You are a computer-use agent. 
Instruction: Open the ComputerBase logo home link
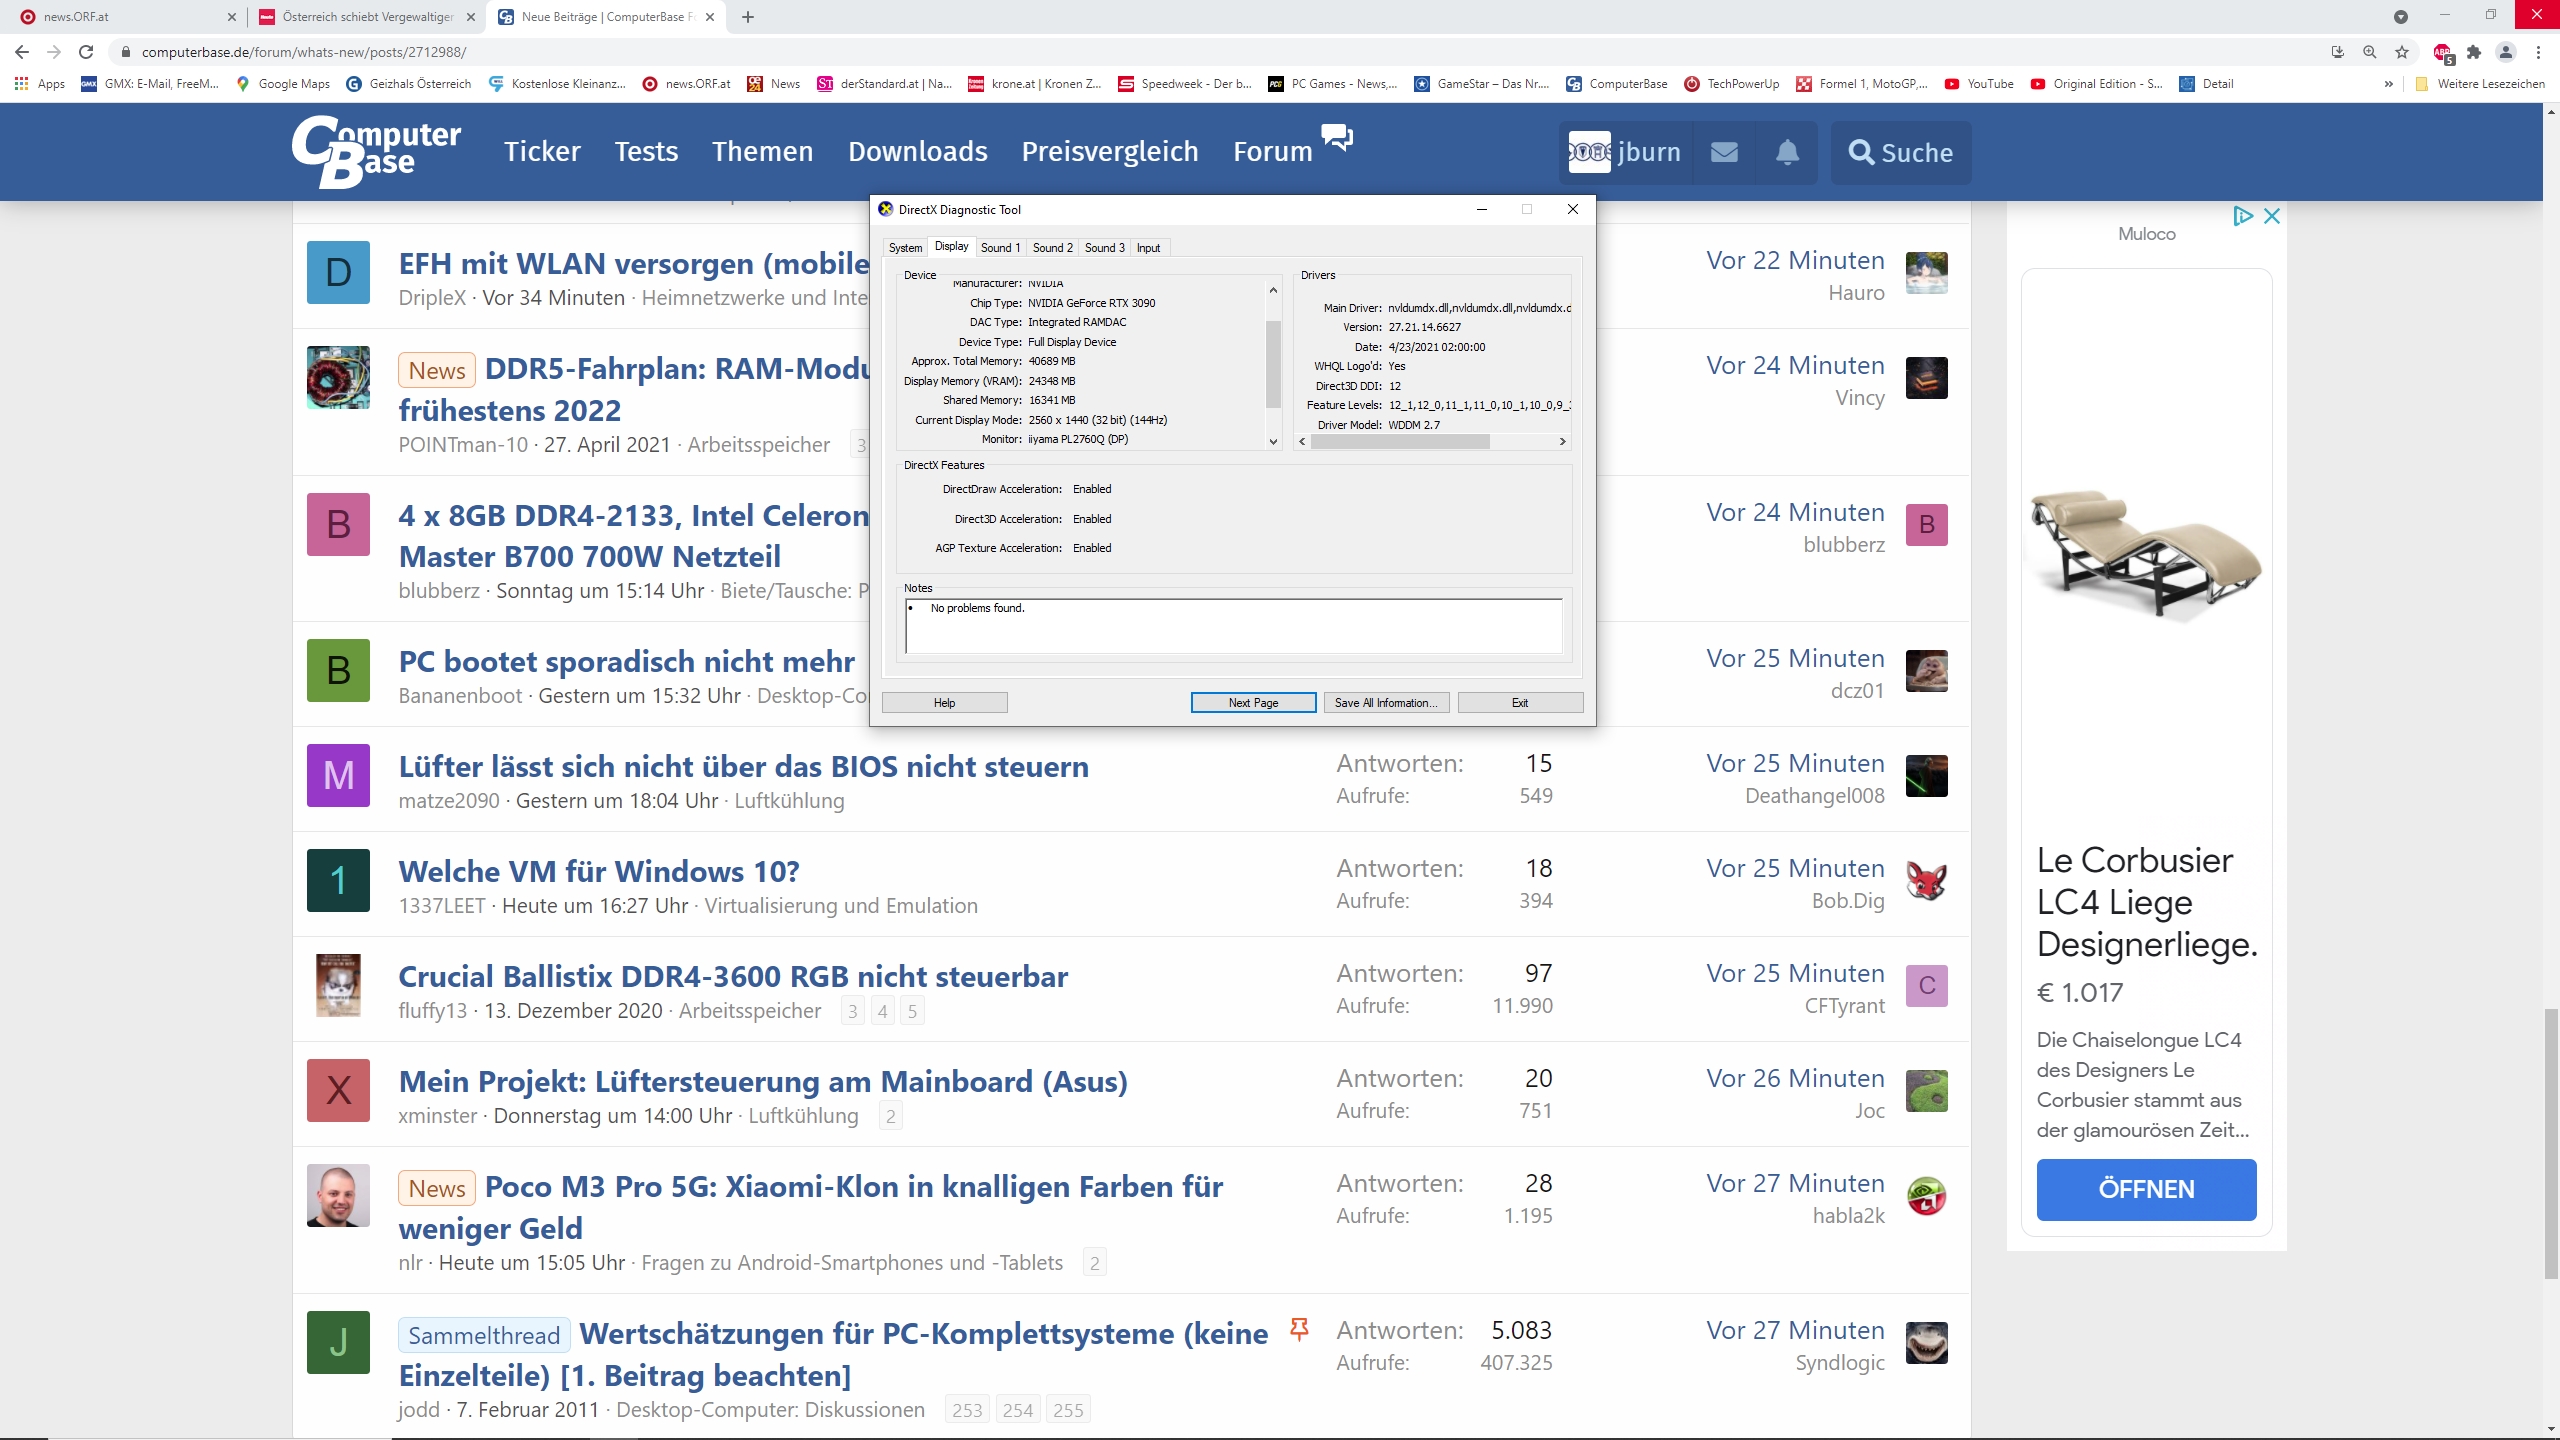pos(376,152)
